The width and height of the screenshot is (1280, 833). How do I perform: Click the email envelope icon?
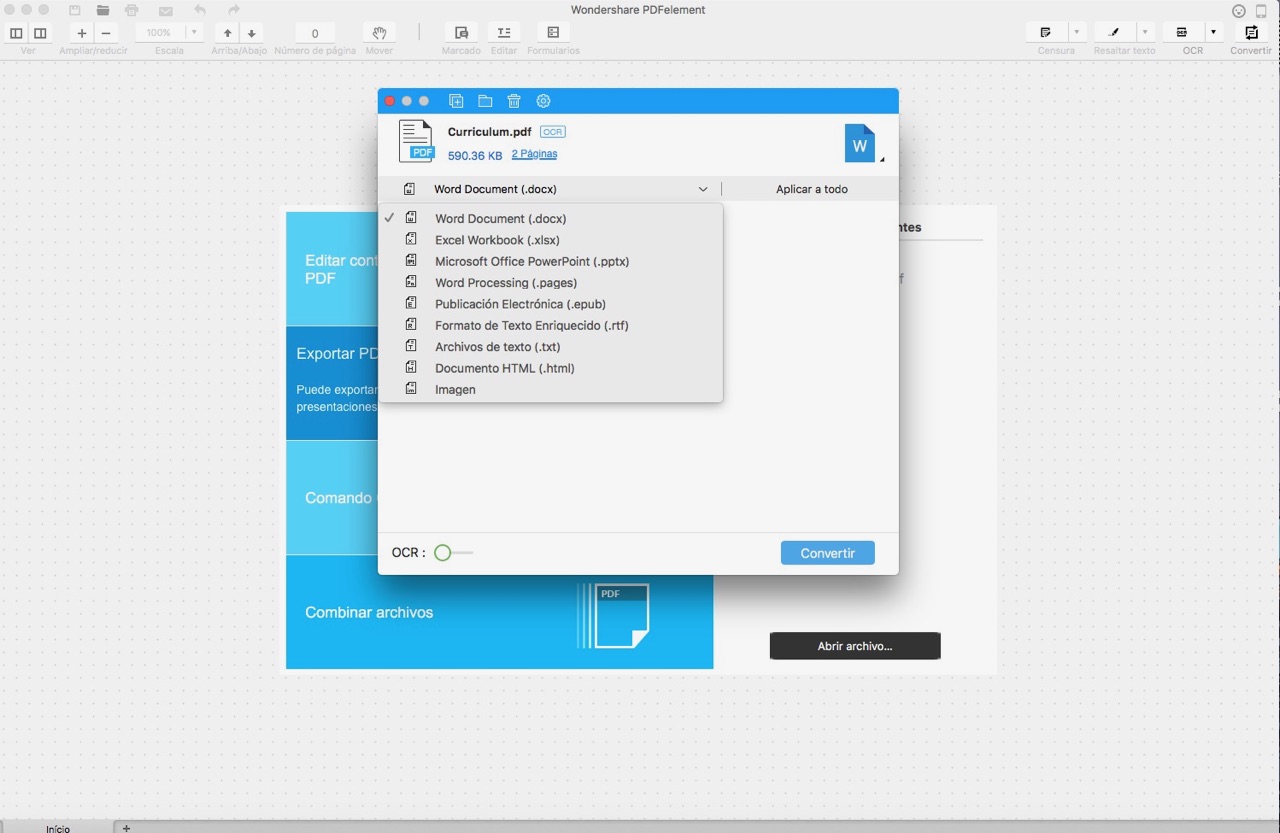coord(166,11)
